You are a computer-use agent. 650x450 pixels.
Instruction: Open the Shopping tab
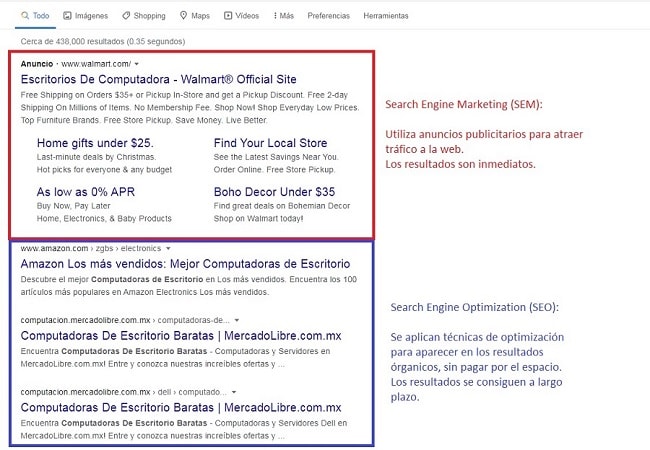coord(144,16)
